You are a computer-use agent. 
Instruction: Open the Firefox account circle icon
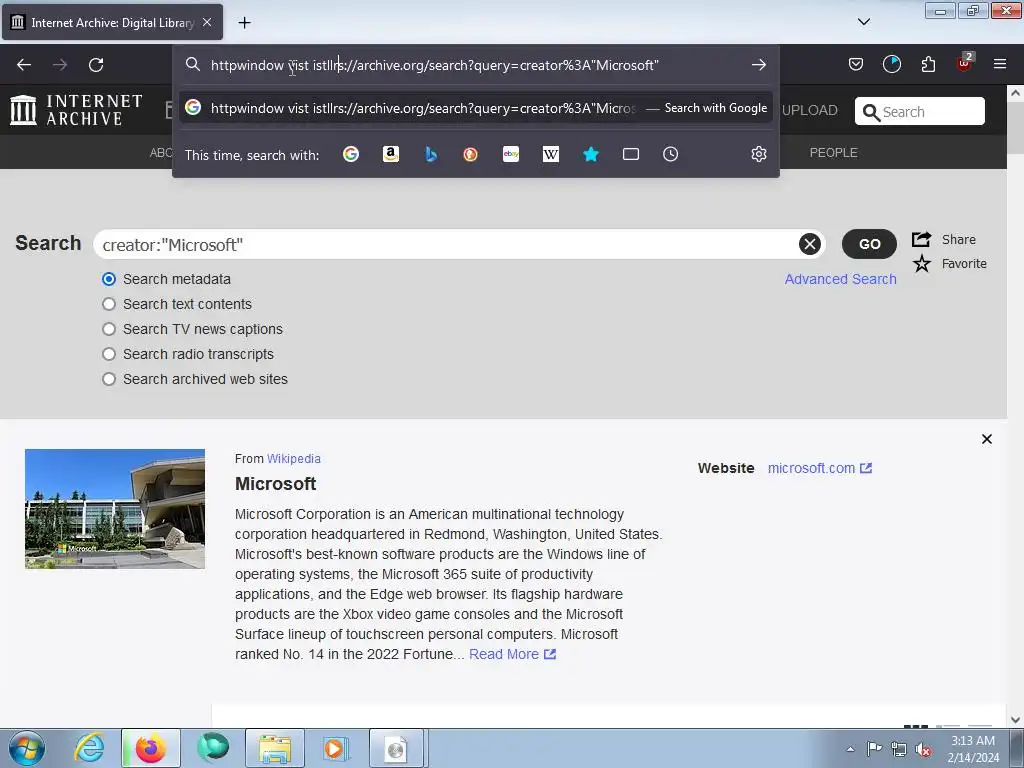(x=891, y=65)
